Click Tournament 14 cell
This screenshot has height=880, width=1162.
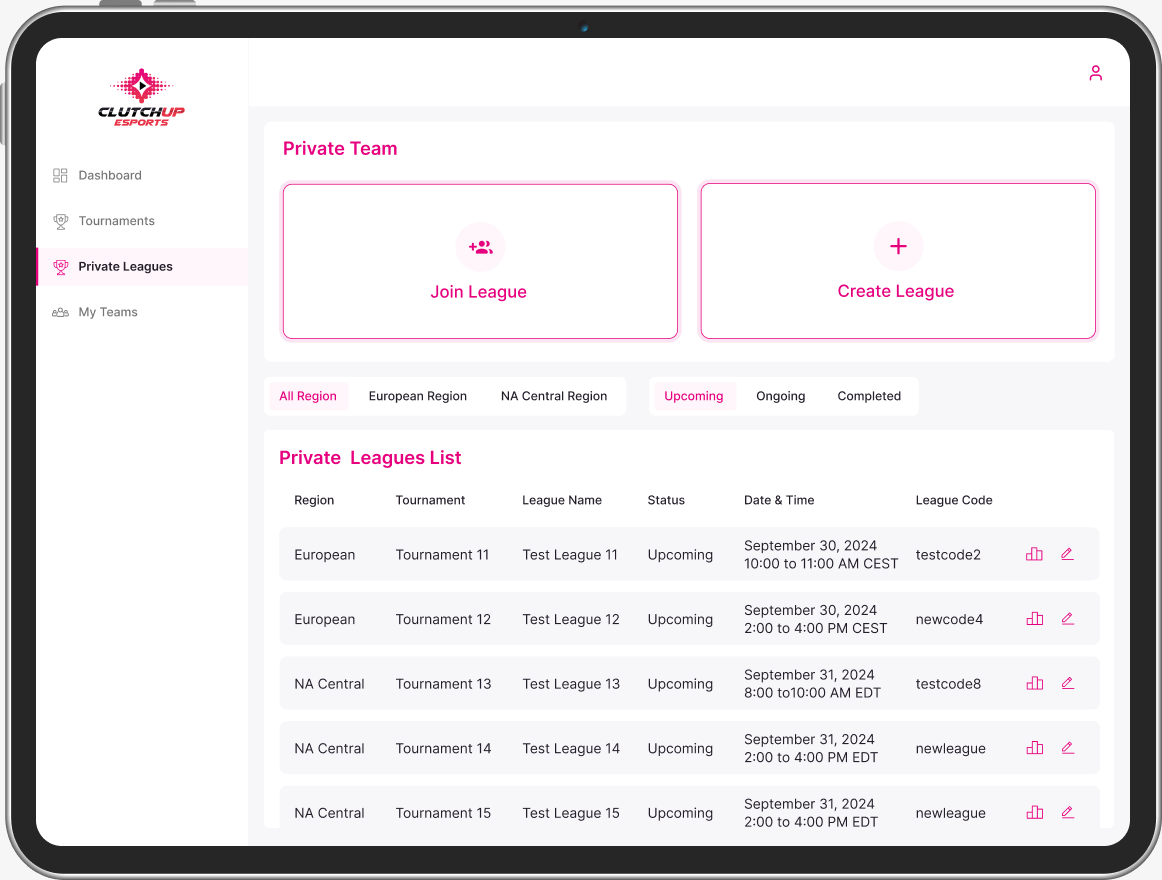pos(443,748)
